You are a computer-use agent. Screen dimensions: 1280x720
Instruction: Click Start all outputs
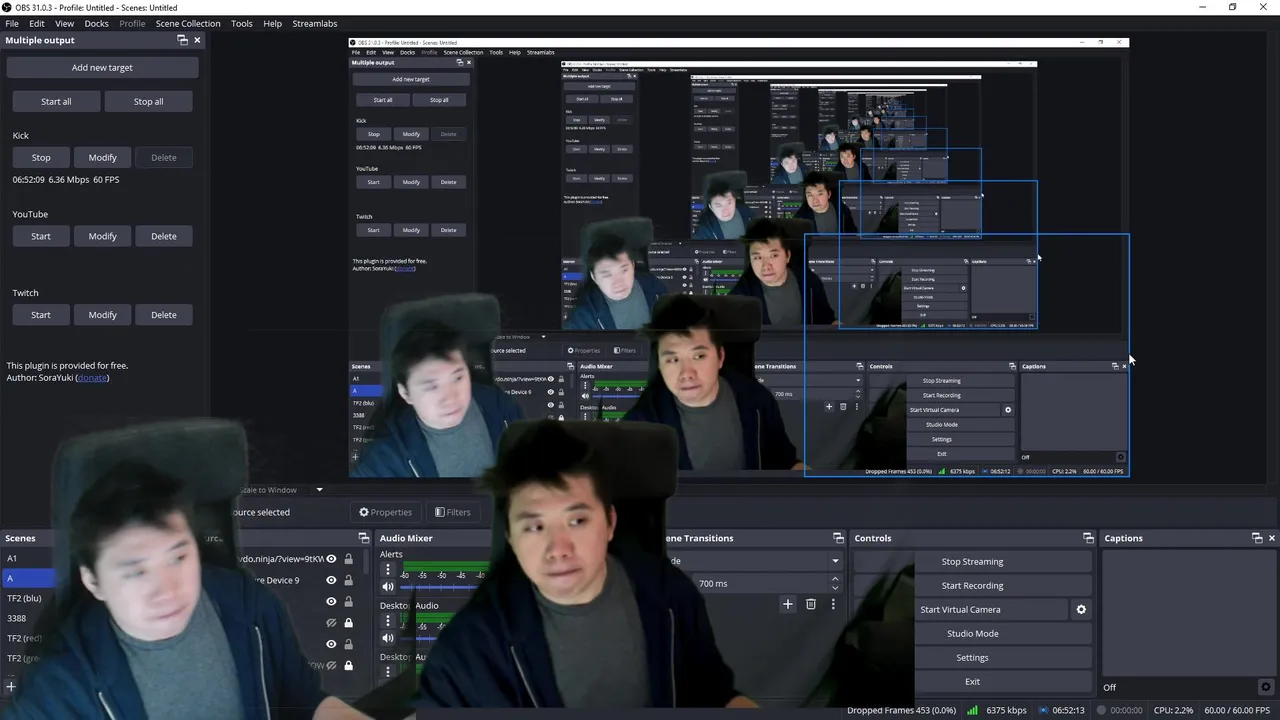pyautogui.click(x=56, y=101)
